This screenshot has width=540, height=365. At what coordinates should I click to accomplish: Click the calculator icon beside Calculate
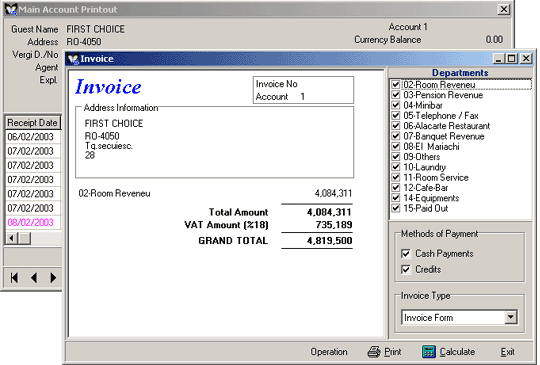click(x=429, y=352)
